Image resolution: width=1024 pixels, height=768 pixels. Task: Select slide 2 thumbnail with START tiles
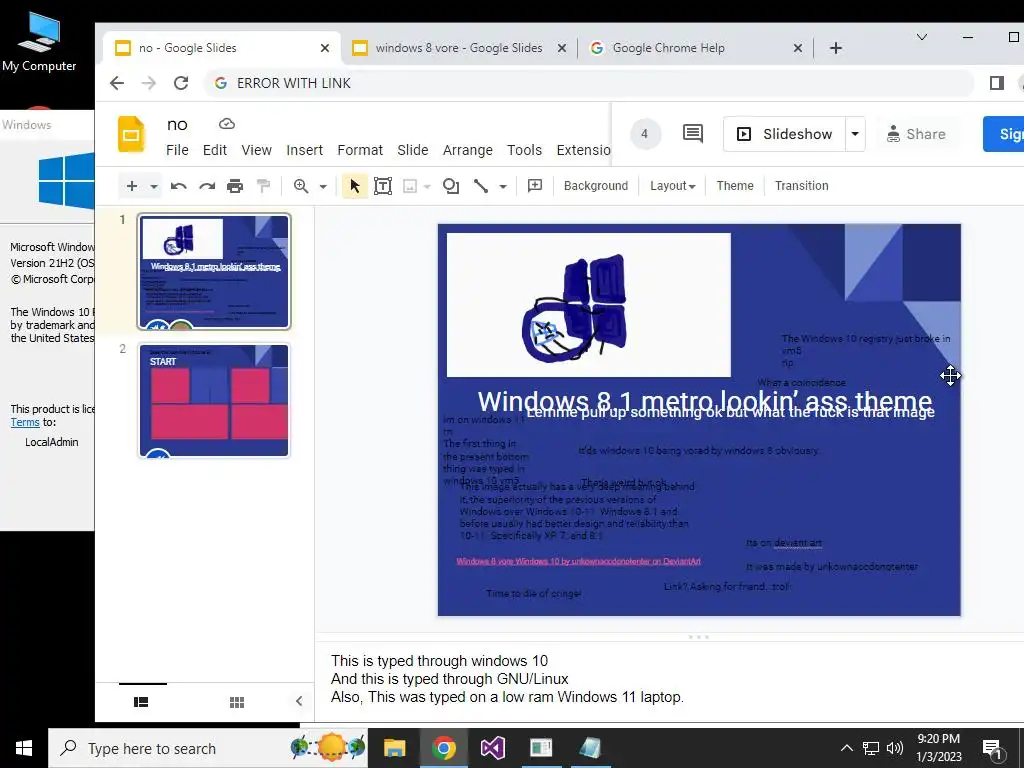pos(214,400)
